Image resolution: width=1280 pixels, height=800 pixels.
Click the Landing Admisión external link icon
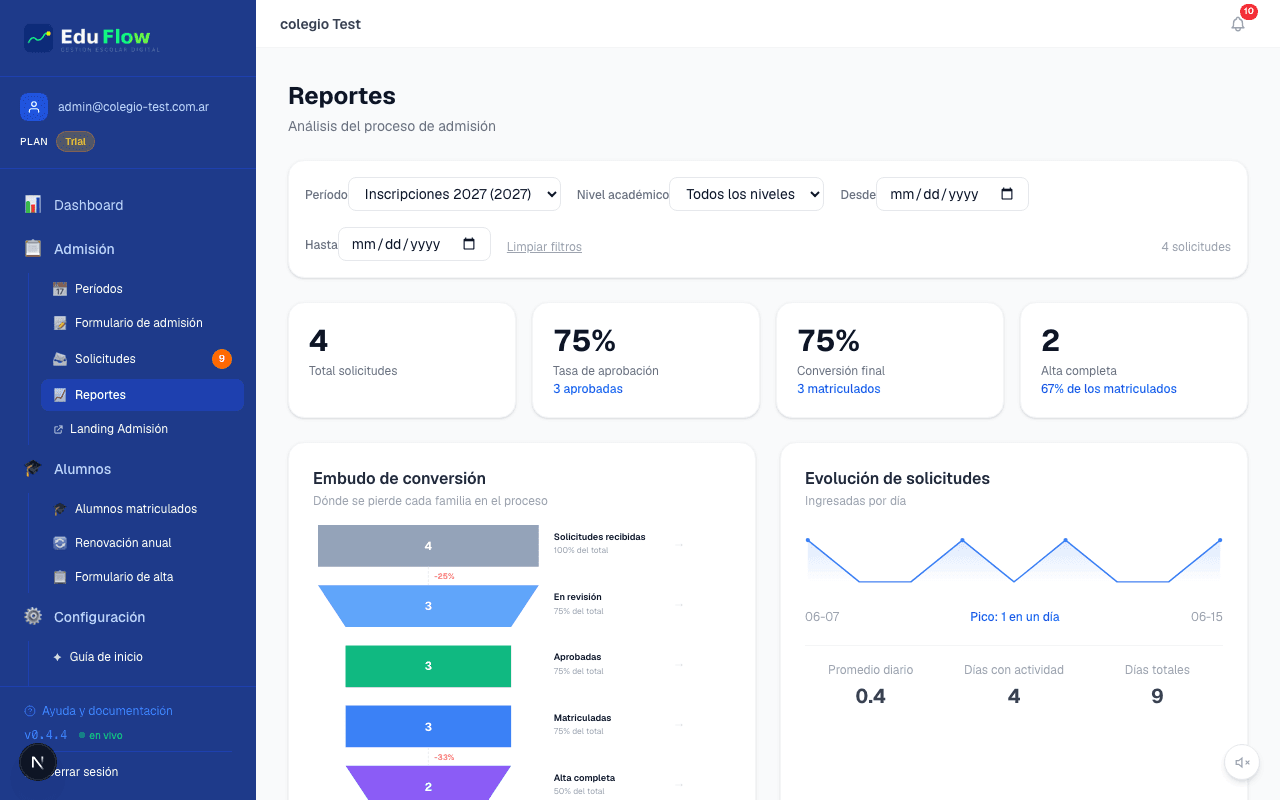pyautogui.click(x=58, y=429)
